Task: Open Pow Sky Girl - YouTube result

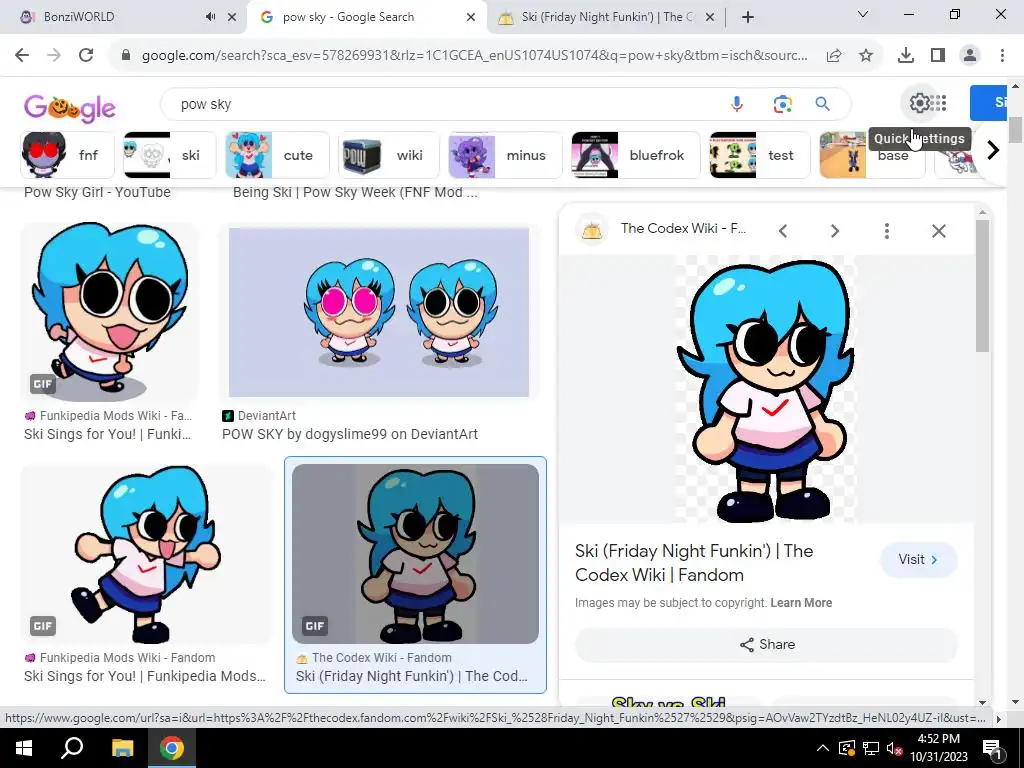Action: click(x=97, y=192)
